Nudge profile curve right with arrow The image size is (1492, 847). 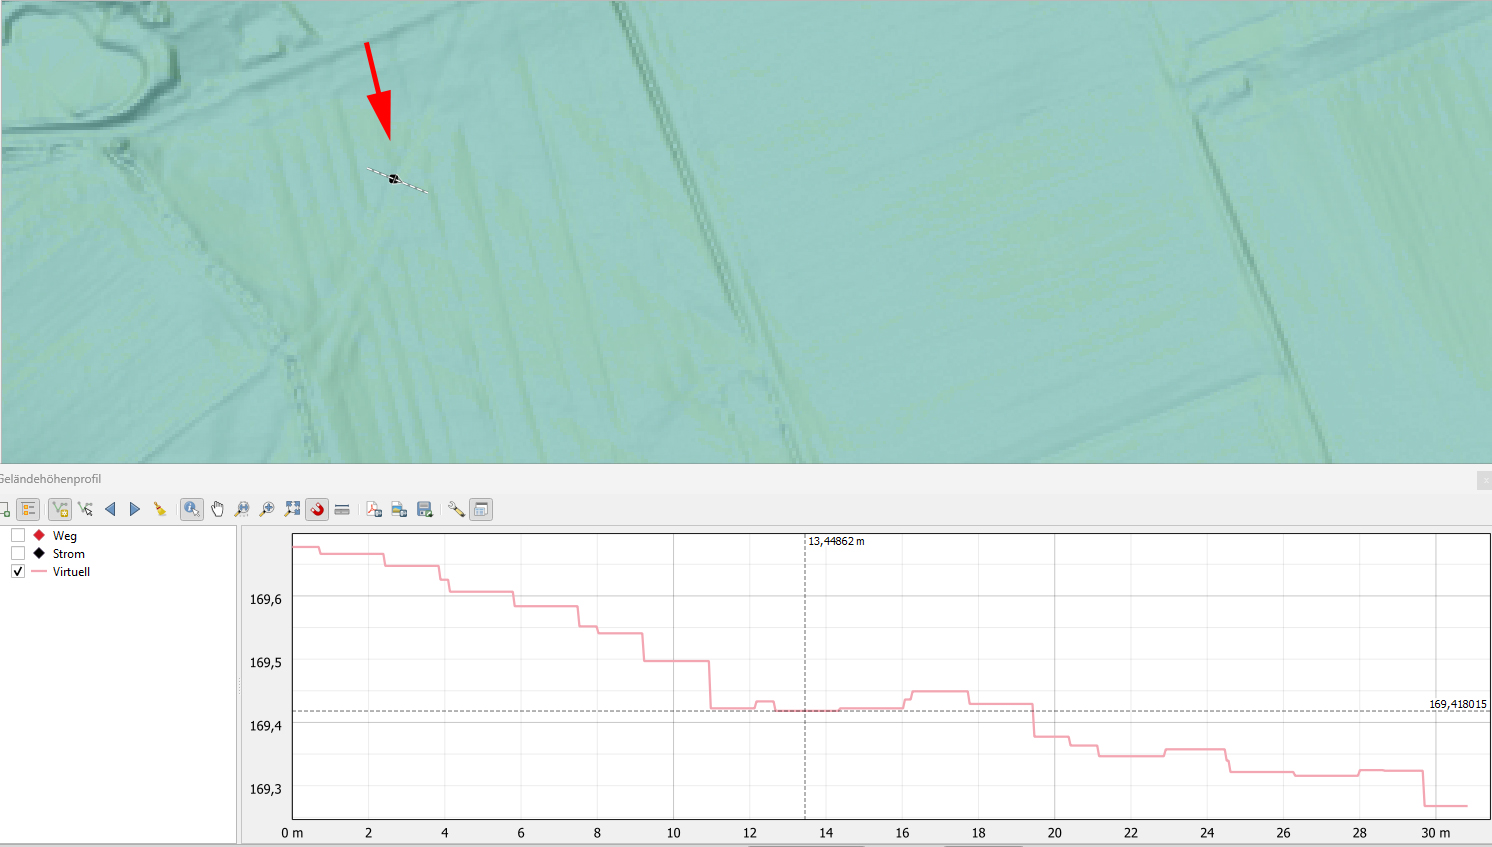pos(135,509)
